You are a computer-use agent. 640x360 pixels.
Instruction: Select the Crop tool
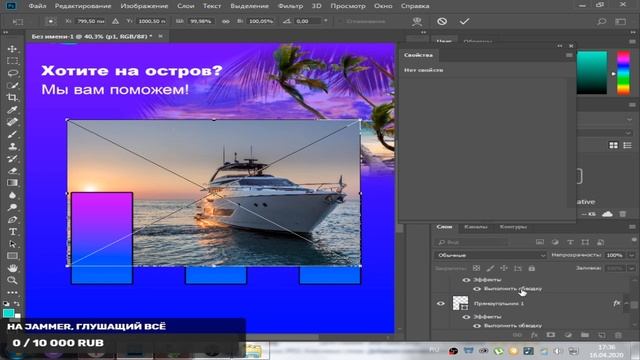(x=12, y=98)
